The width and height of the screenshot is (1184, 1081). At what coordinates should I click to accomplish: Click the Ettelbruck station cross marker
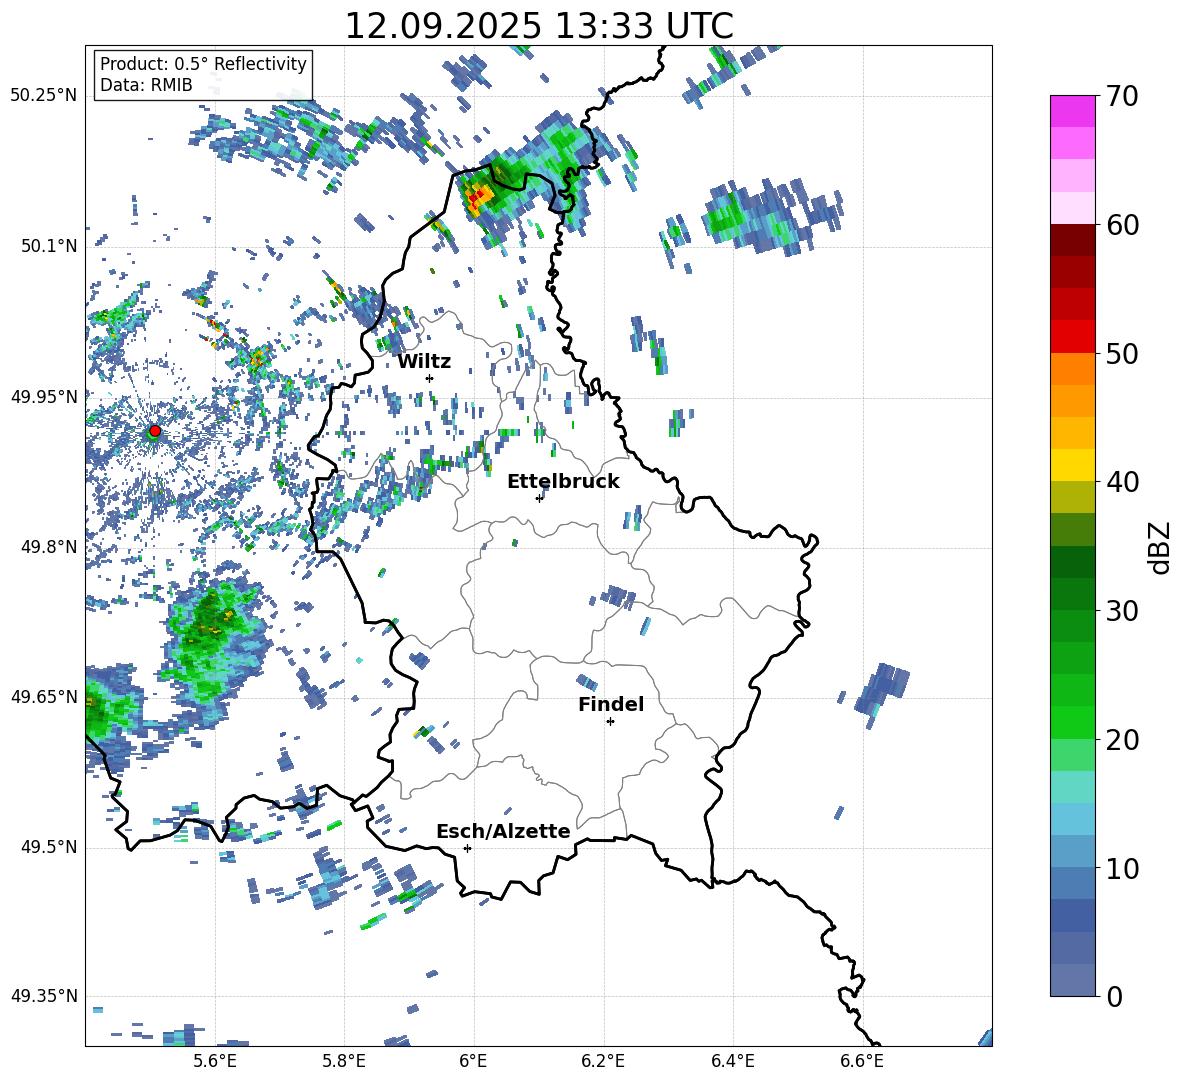tap(539, 498)
